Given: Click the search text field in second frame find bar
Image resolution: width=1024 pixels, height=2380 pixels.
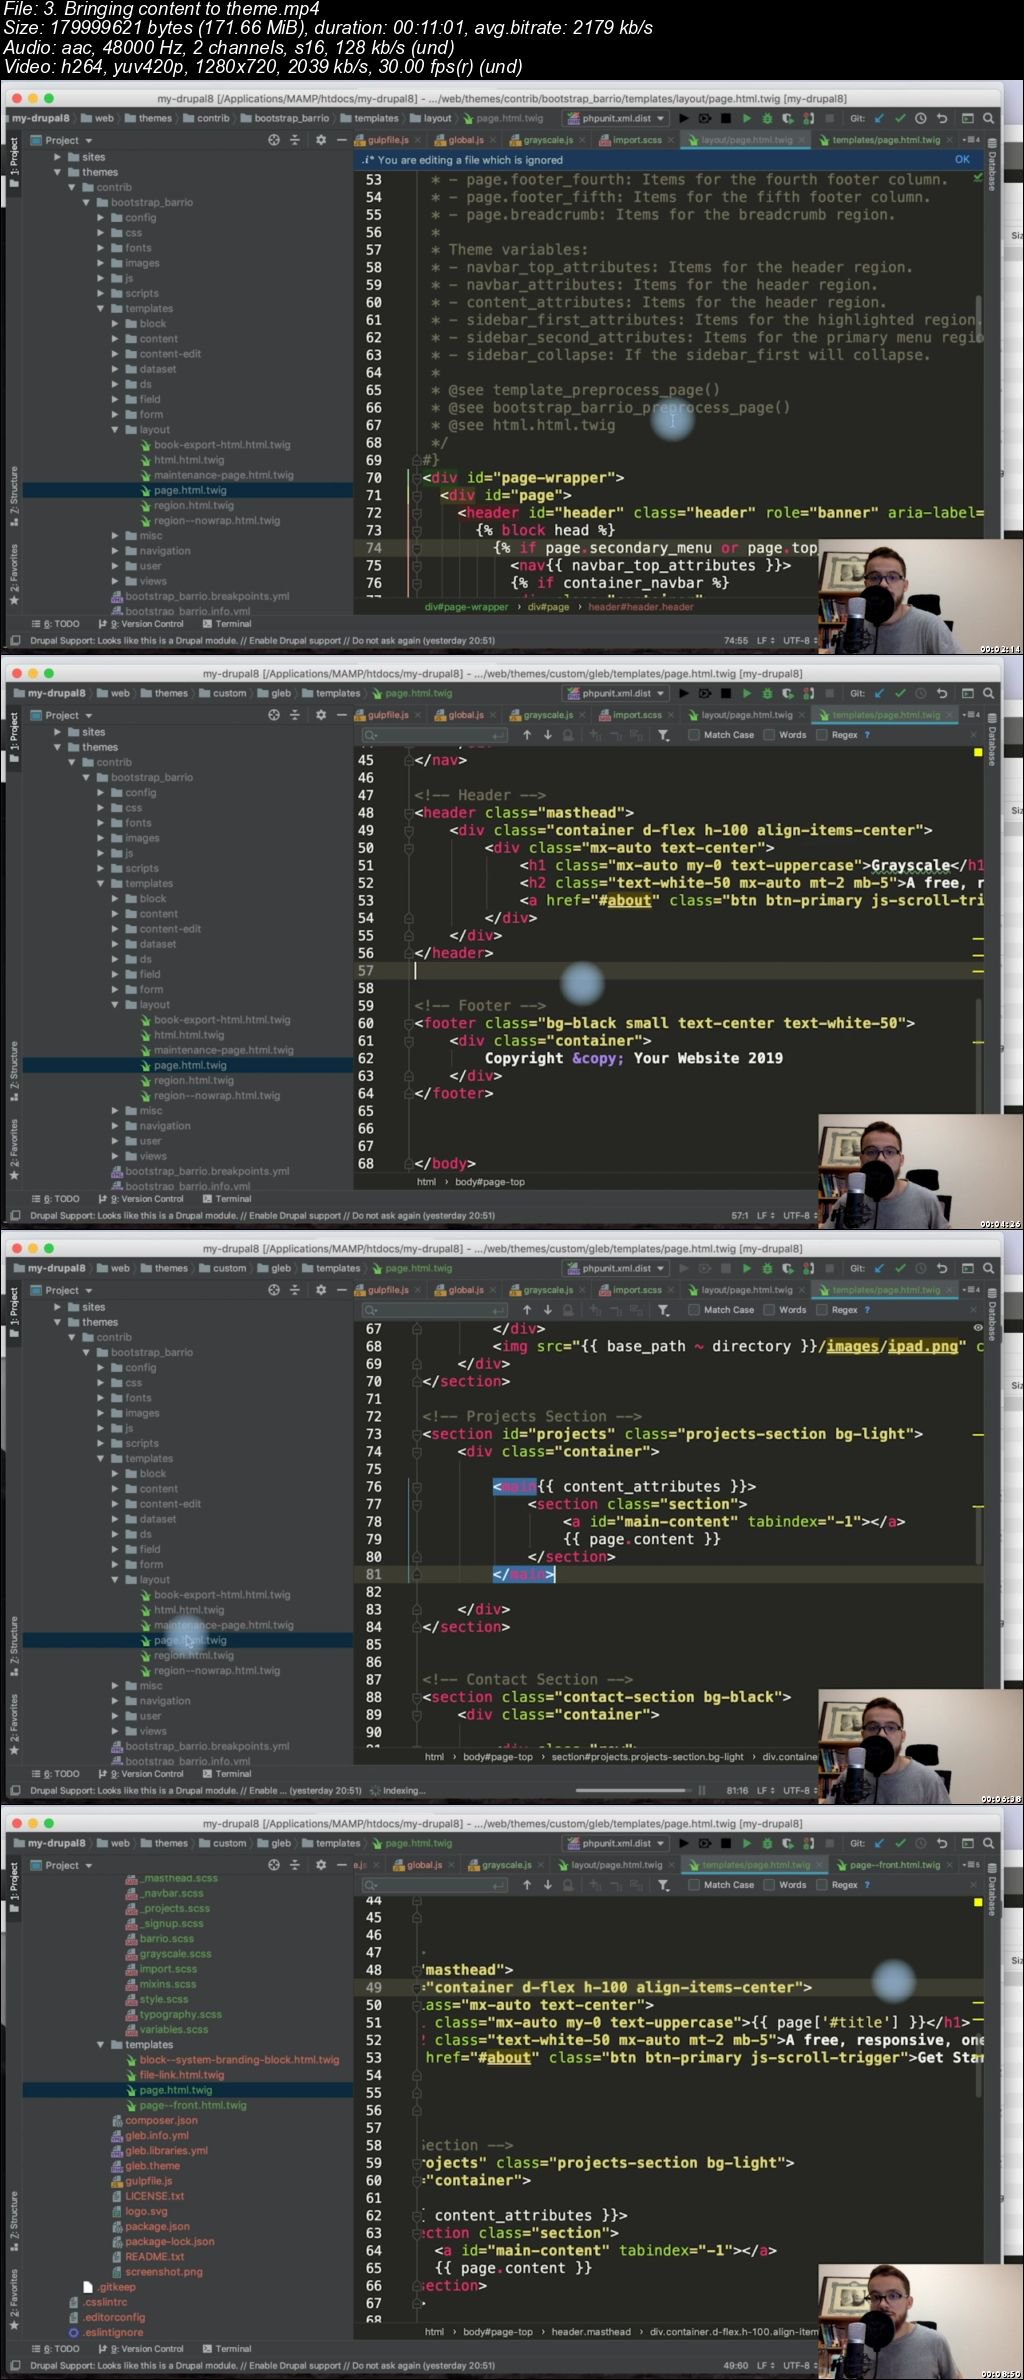Looking at the screenshot, I should (436, 735).
